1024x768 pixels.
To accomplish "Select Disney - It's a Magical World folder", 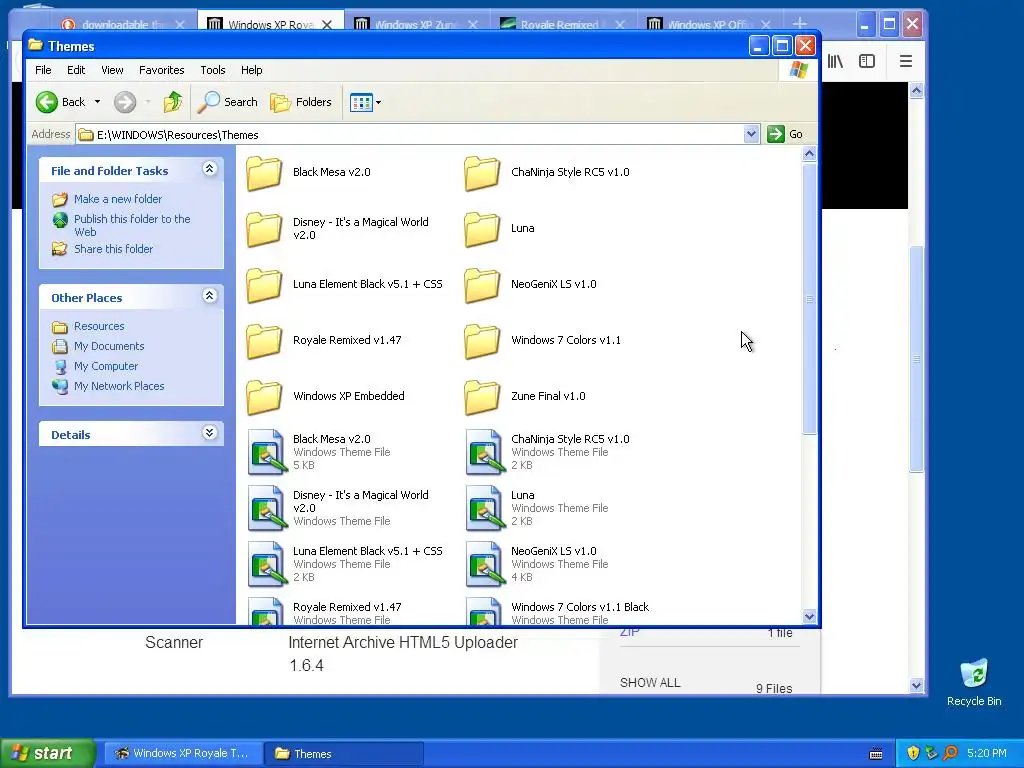I will (x=338, y=229).
